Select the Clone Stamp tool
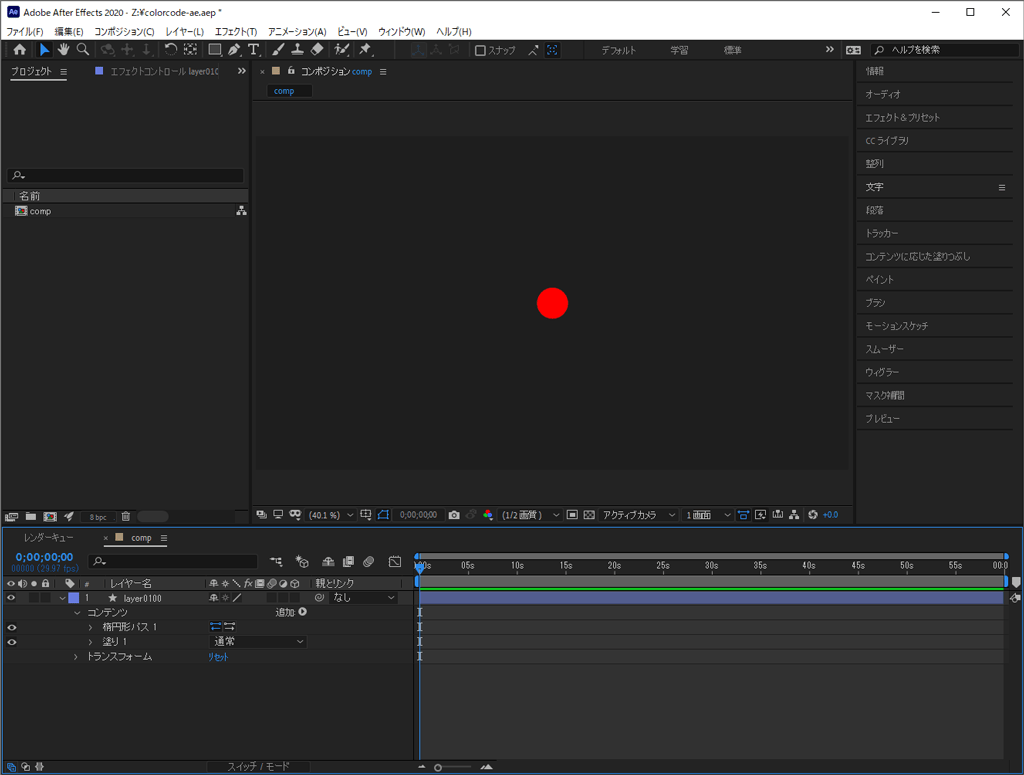Image resolution: width=1024 pixels, height=775 pixels. [x=297, y=50]
